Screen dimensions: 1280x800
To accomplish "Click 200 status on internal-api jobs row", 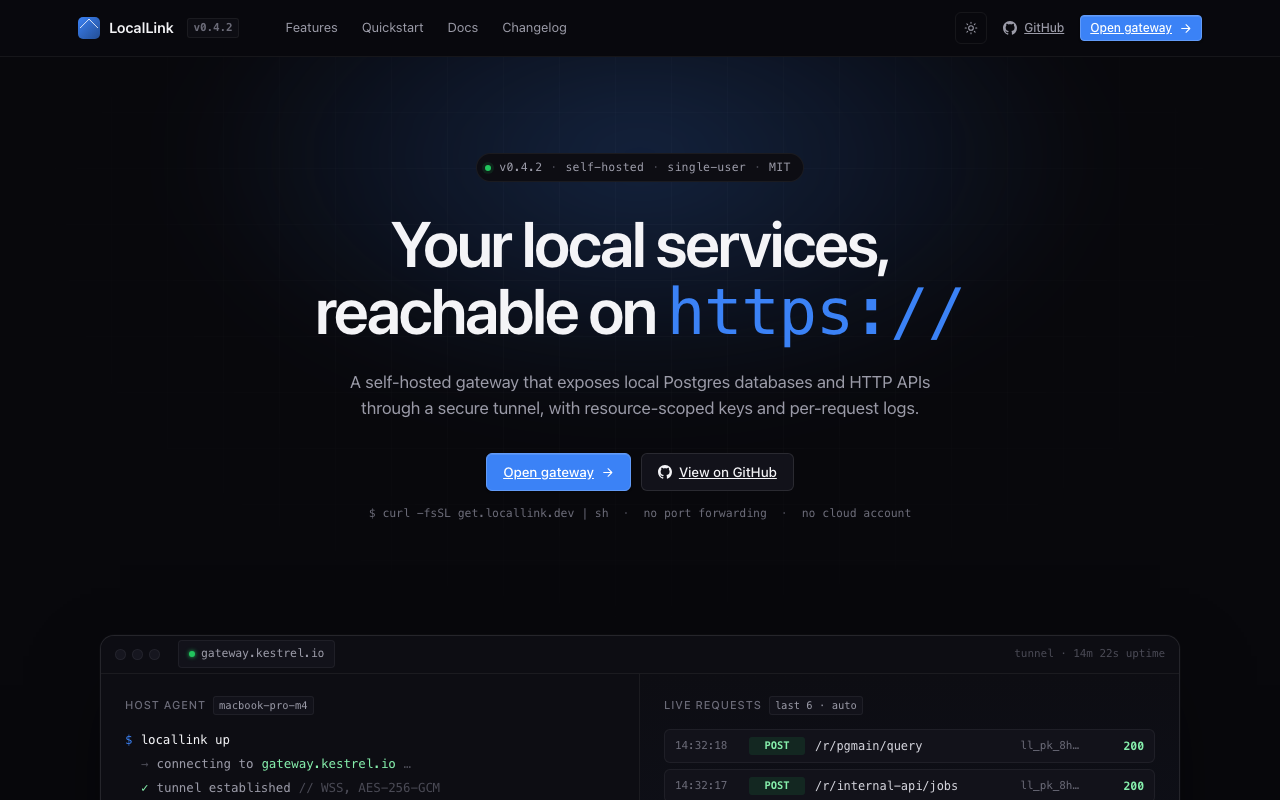I will (1133, 786).
